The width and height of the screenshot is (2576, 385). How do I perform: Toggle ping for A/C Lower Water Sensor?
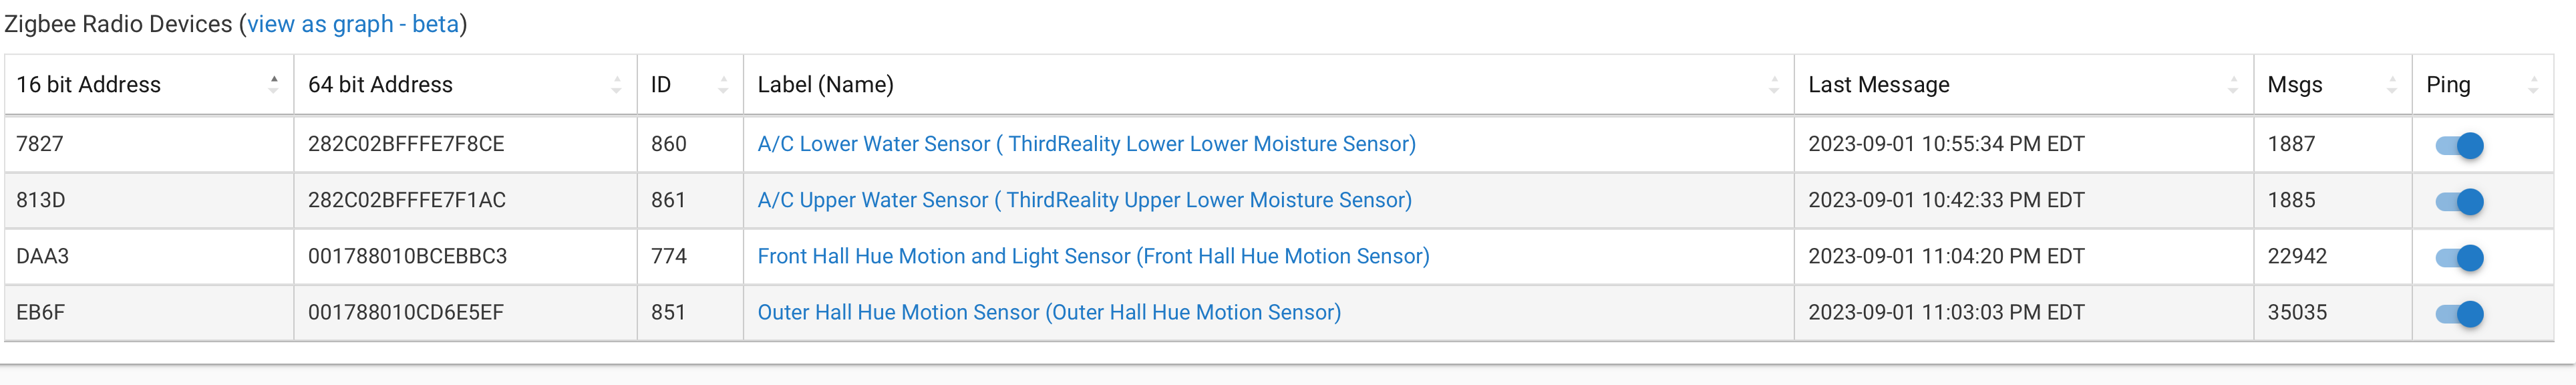click(x=2460, y=145)
